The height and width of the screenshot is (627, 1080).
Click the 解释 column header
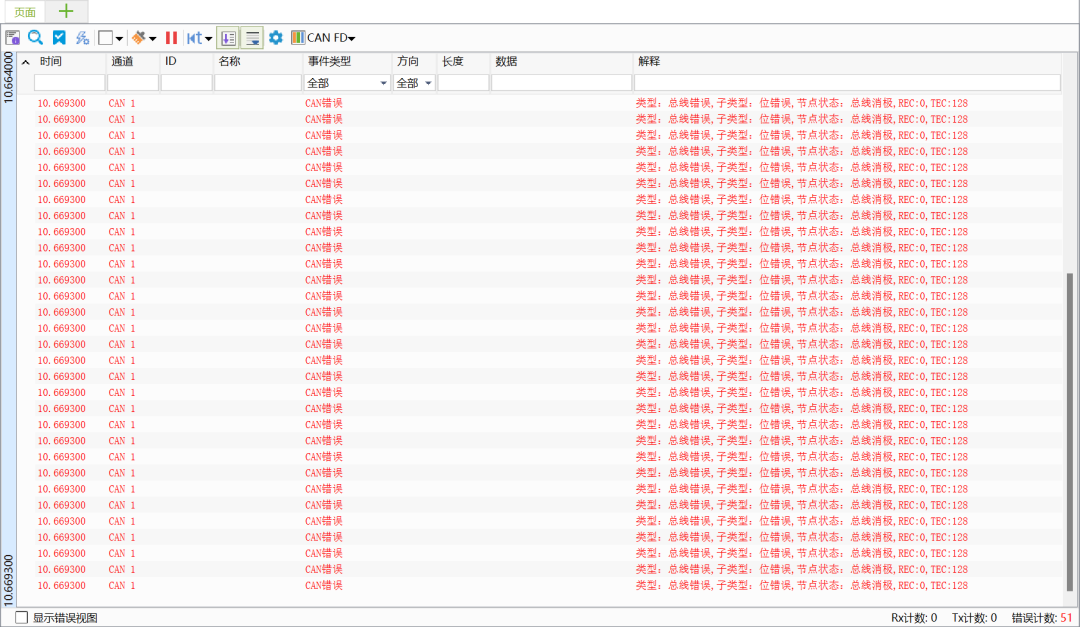tap(649, 61)
